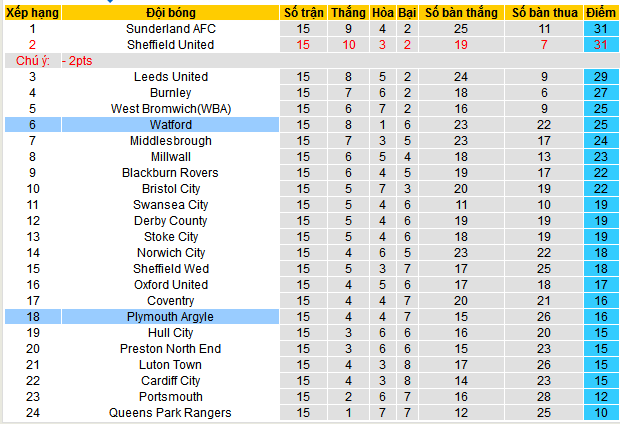Click the Điểm column header
The height and width of the screenshot is (424, 620).
[x=601, y=13]
